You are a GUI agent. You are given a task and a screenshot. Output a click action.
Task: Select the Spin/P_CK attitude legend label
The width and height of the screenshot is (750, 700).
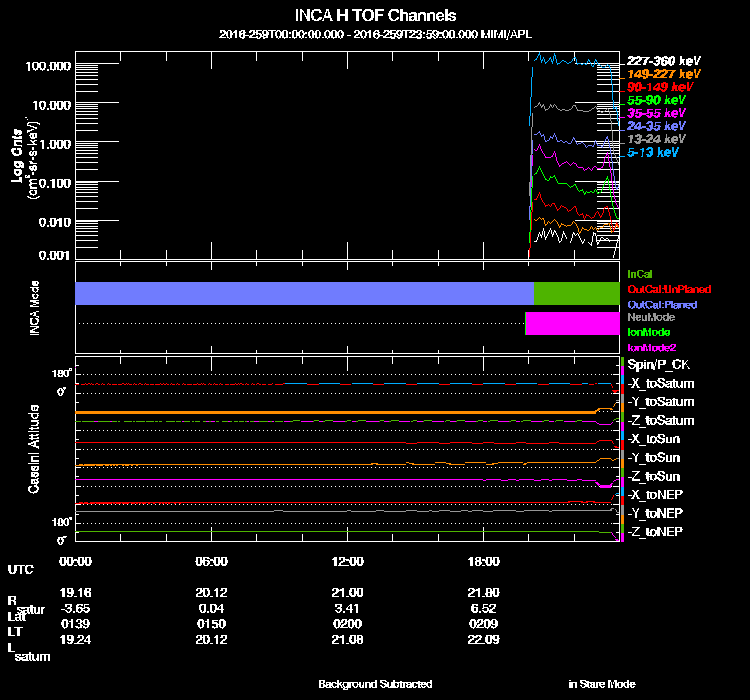(657, 365)
